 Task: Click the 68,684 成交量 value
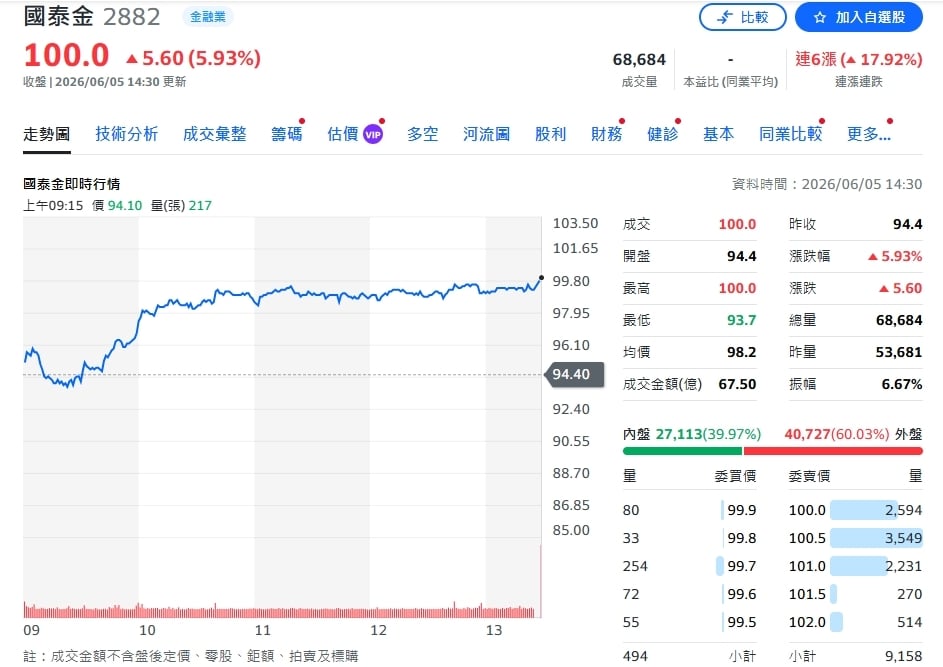point(639,60)
